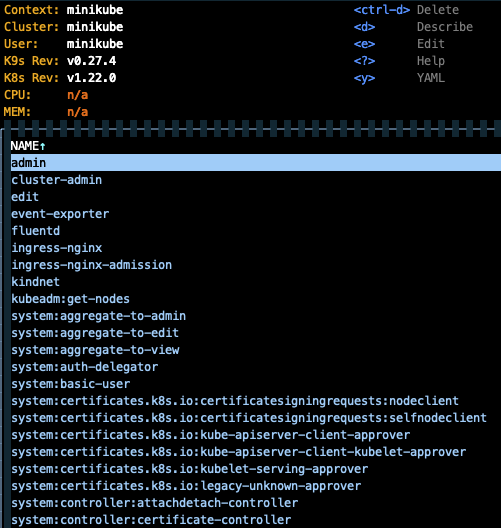501x528 pixels.
Task: Select system:aggregate-to-admin row
Action: [256, 316]
